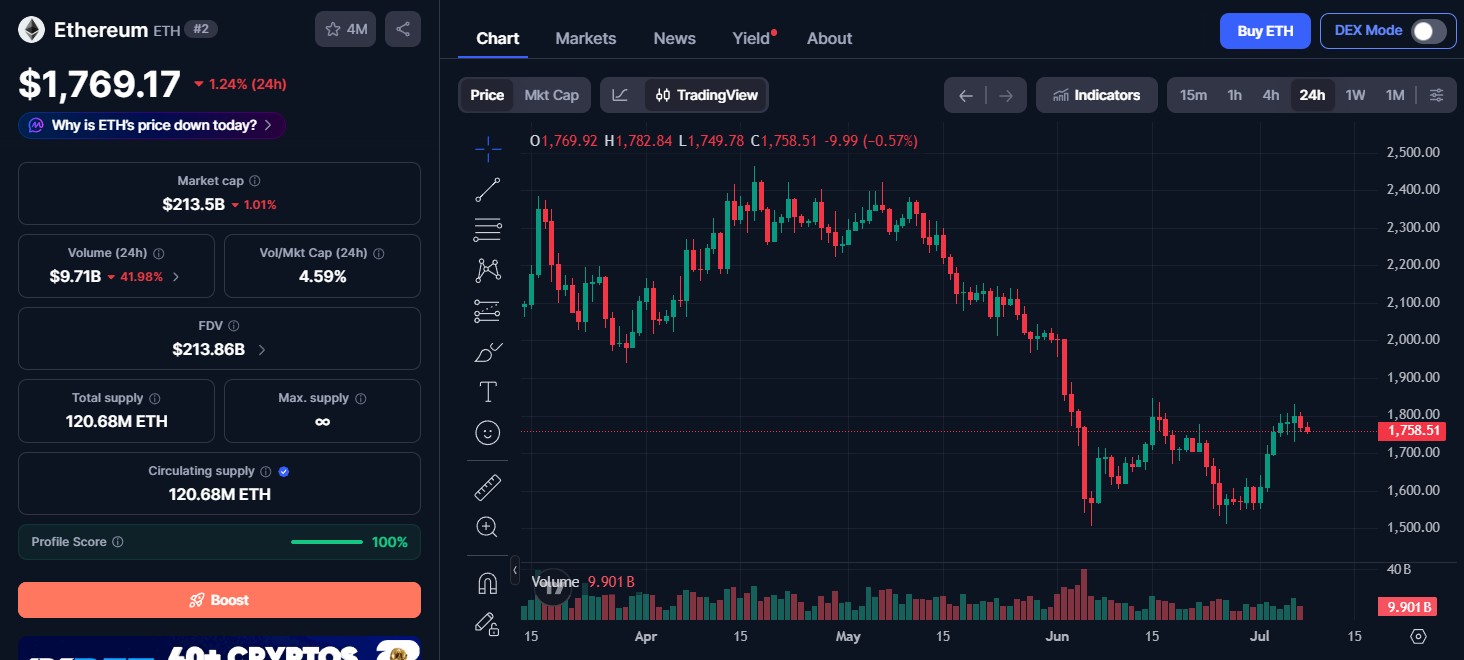
Task: Set interval to 24h
Action: (1312, 95)
